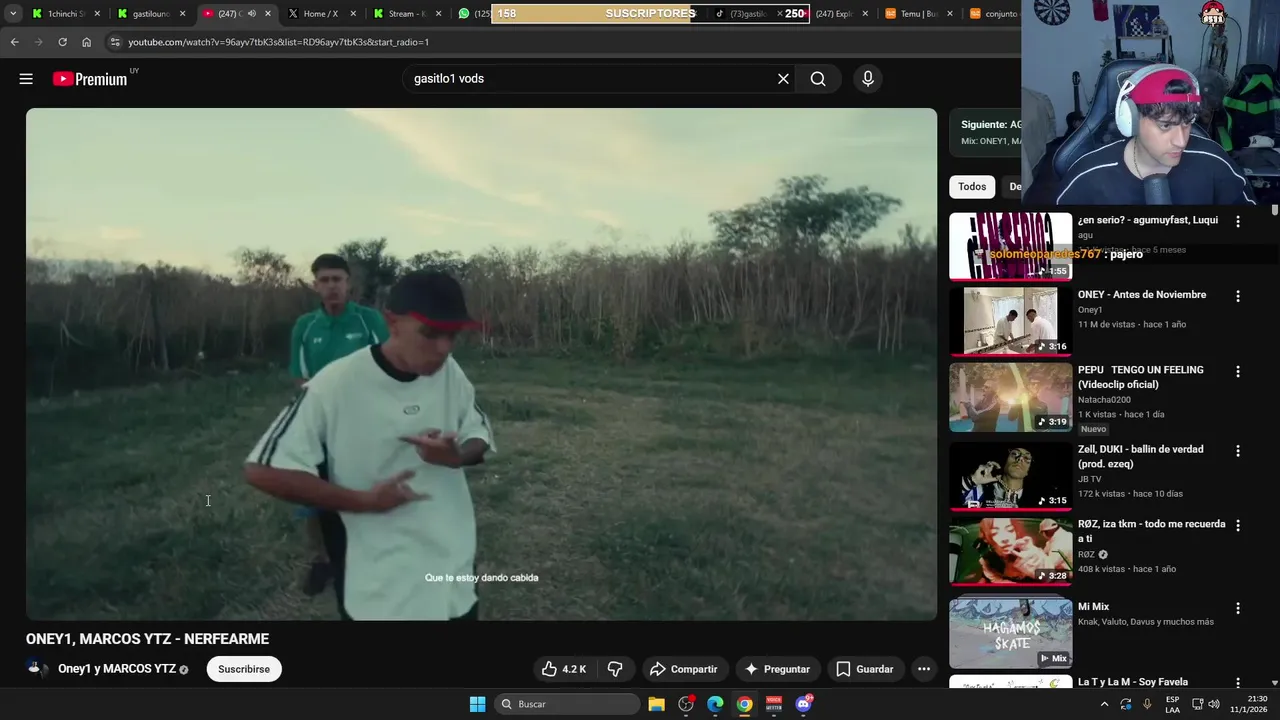Open Microsoft Edge from taskbar

[715, 704]
